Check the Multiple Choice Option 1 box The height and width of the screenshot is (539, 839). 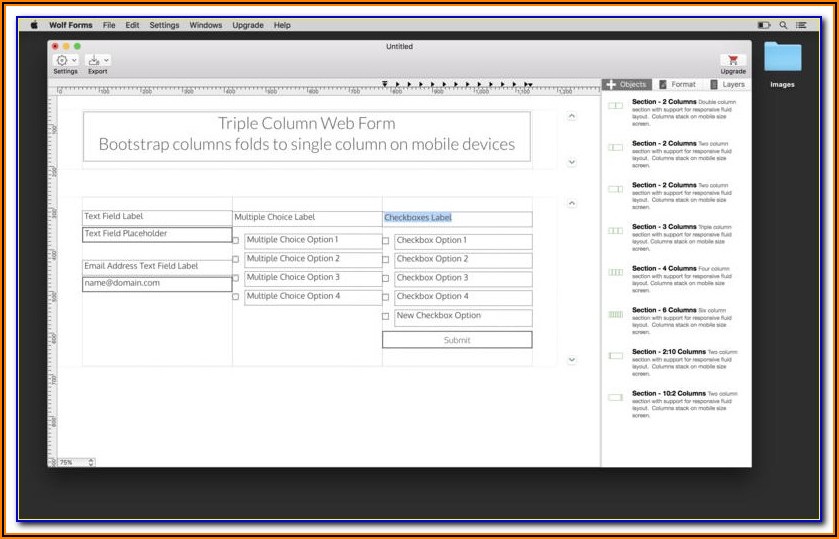(x=236, y=241)
